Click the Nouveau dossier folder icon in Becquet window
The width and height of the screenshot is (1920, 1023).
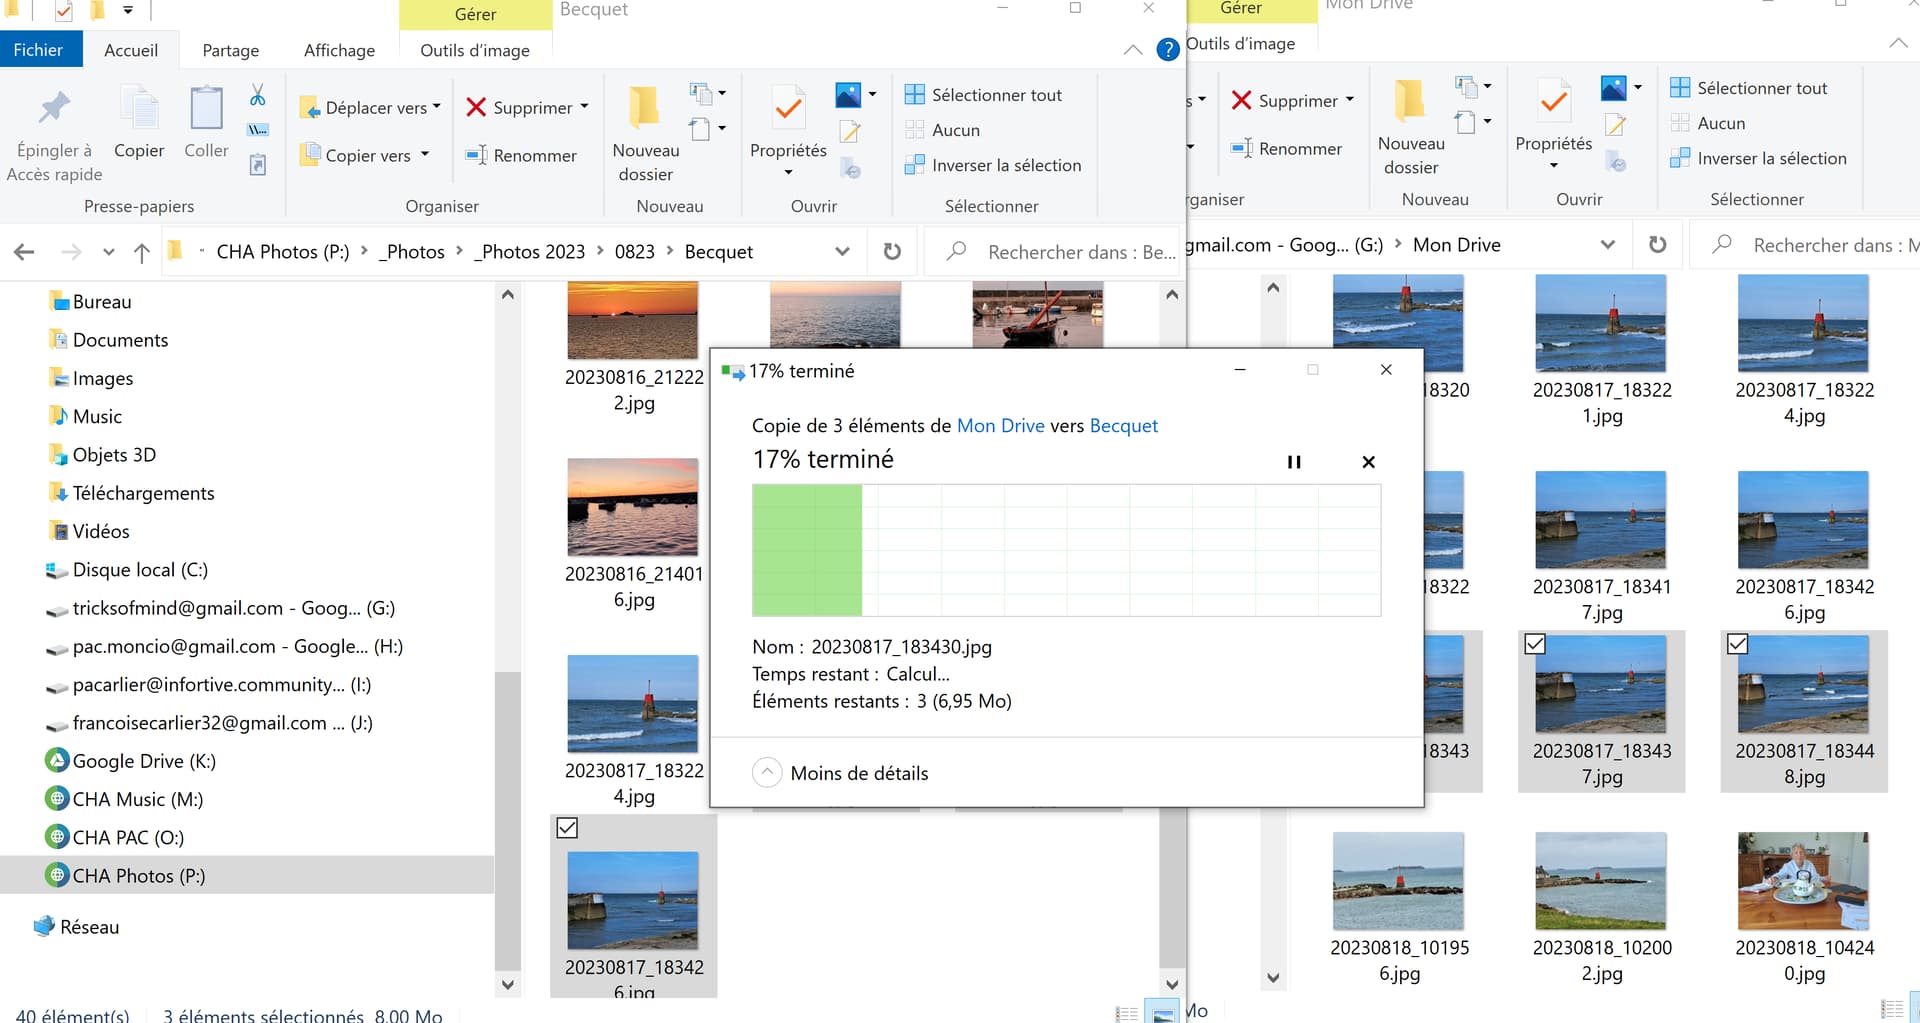[644, 108]
